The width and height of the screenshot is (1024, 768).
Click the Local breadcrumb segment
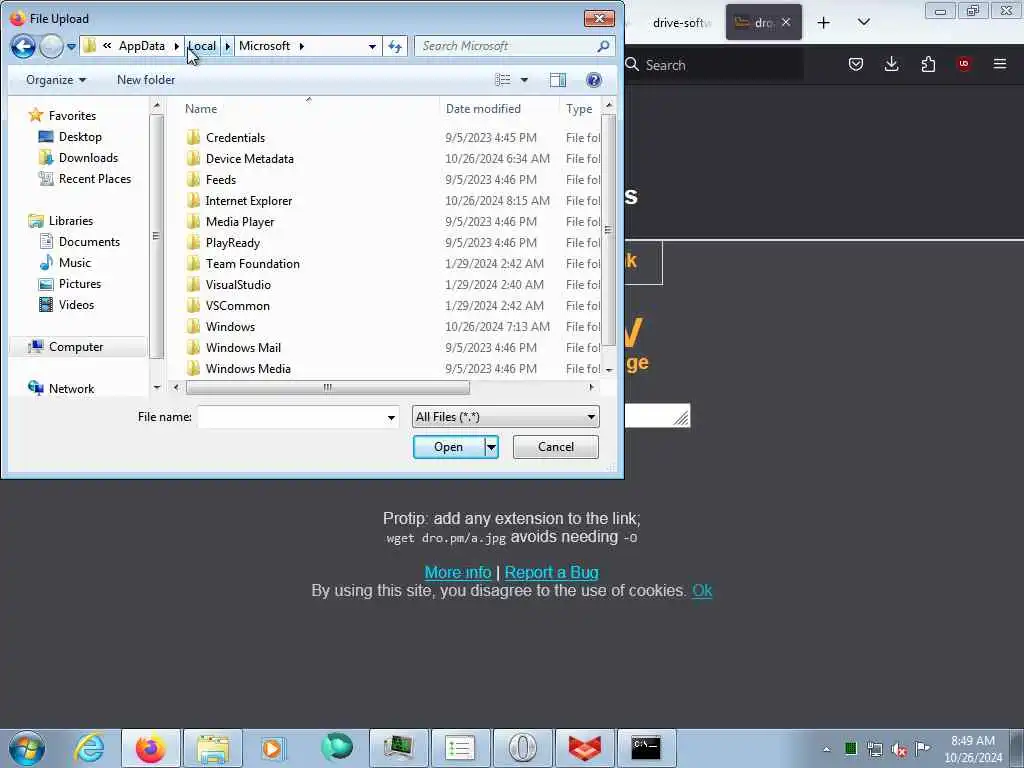point(202,46)
